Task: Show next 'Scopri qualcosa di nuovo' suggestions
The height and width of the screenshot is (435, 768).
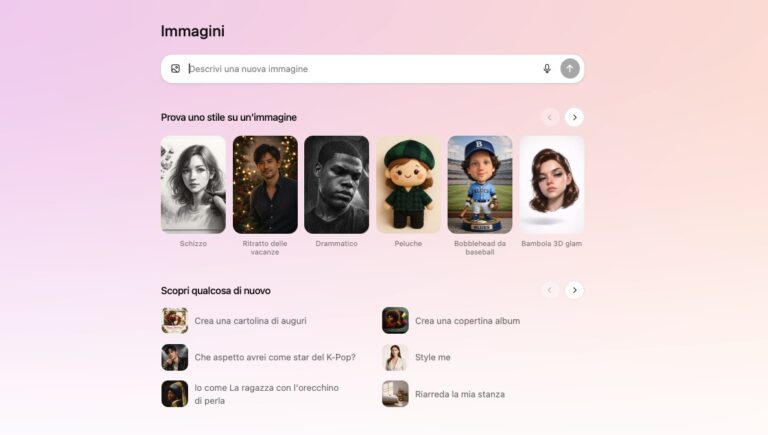Action: [575, 290]
